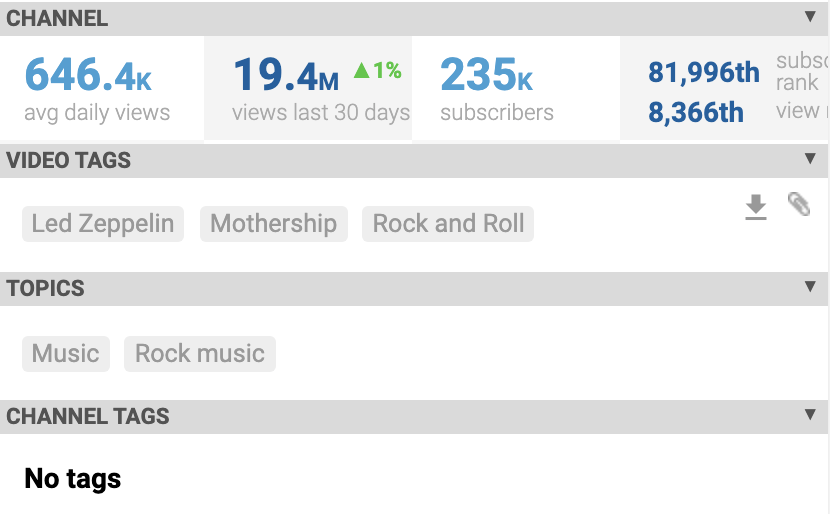Open the Rock and Roll tag

(x=448, y=224)
